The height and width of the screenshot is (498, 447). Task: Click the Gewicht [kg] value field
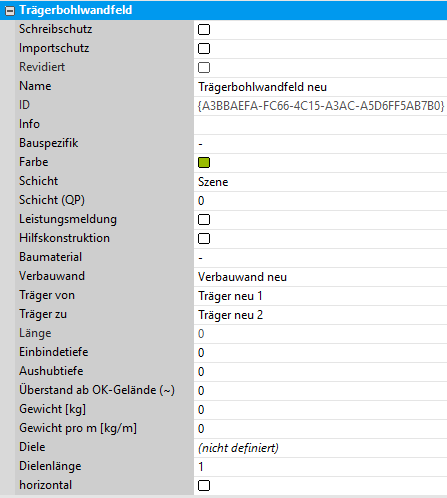320,410
